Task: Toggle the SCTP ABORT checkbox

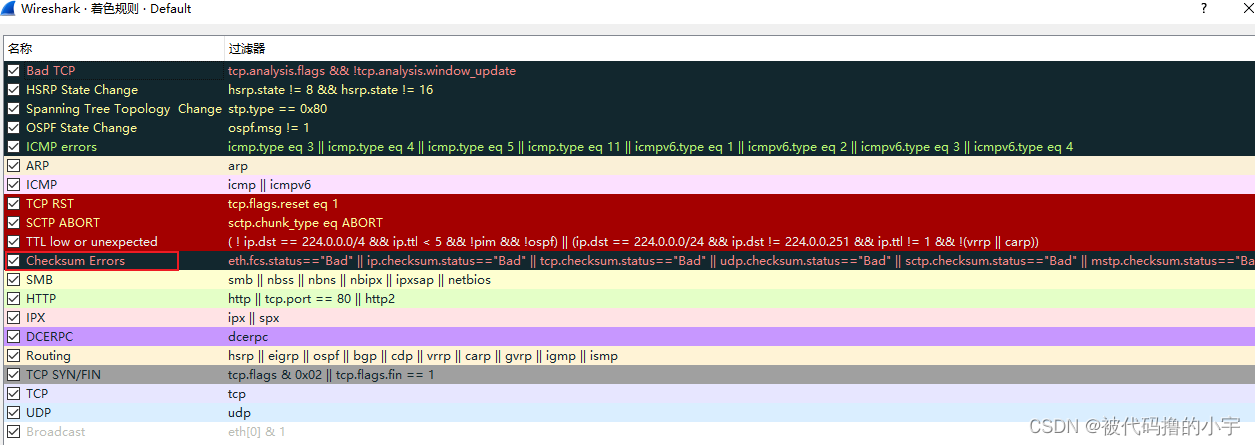Action: click(13, 223)
